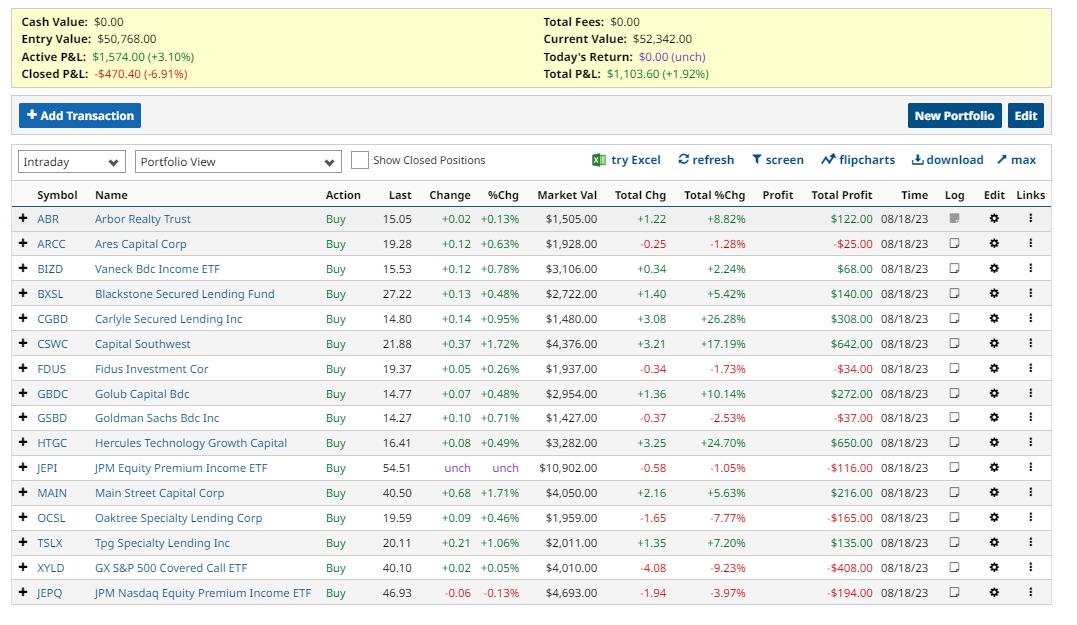
Task: Open links menu for ARCC row
Action: tap(1030, 243)
